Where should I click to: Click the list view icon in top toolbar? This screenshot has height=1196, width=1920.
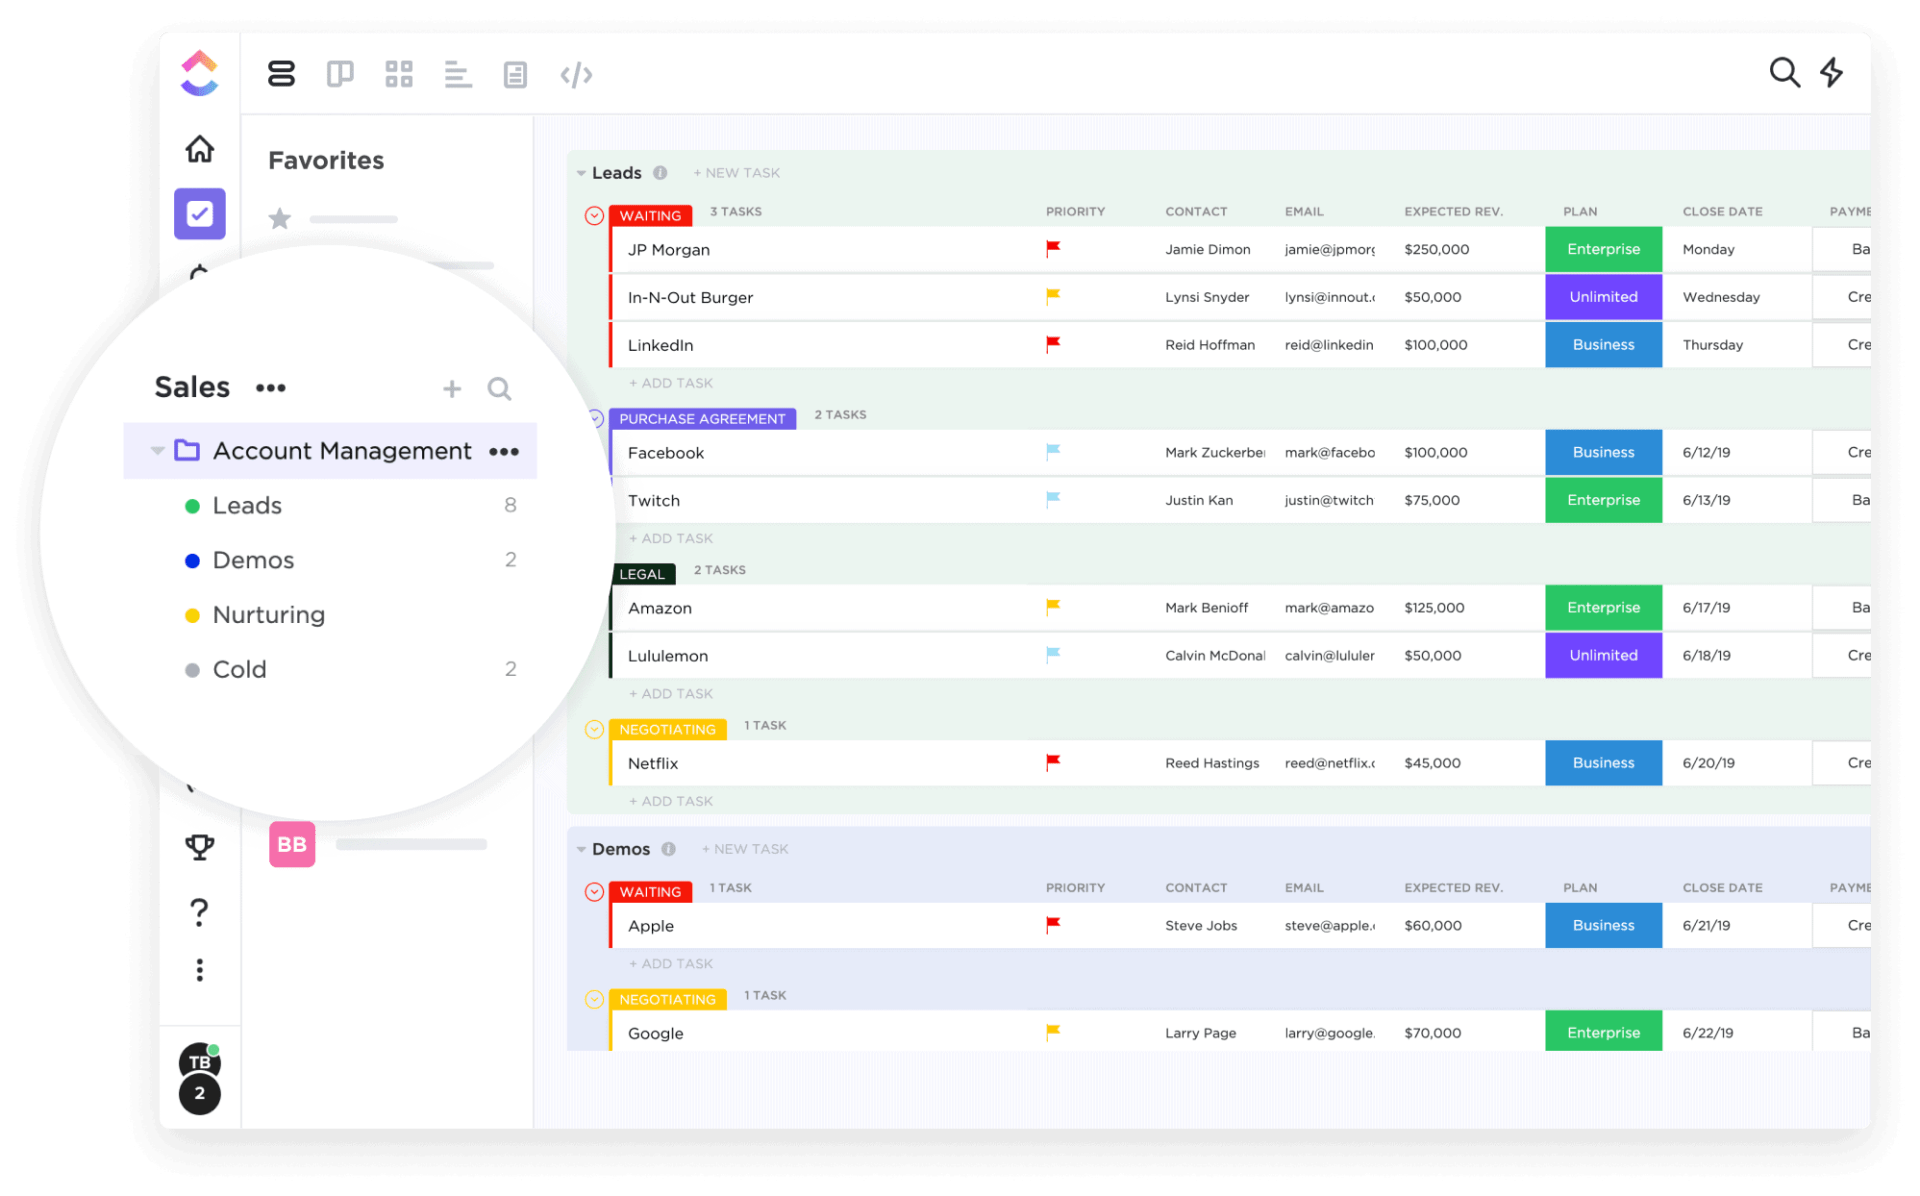[x=281, y=74]
